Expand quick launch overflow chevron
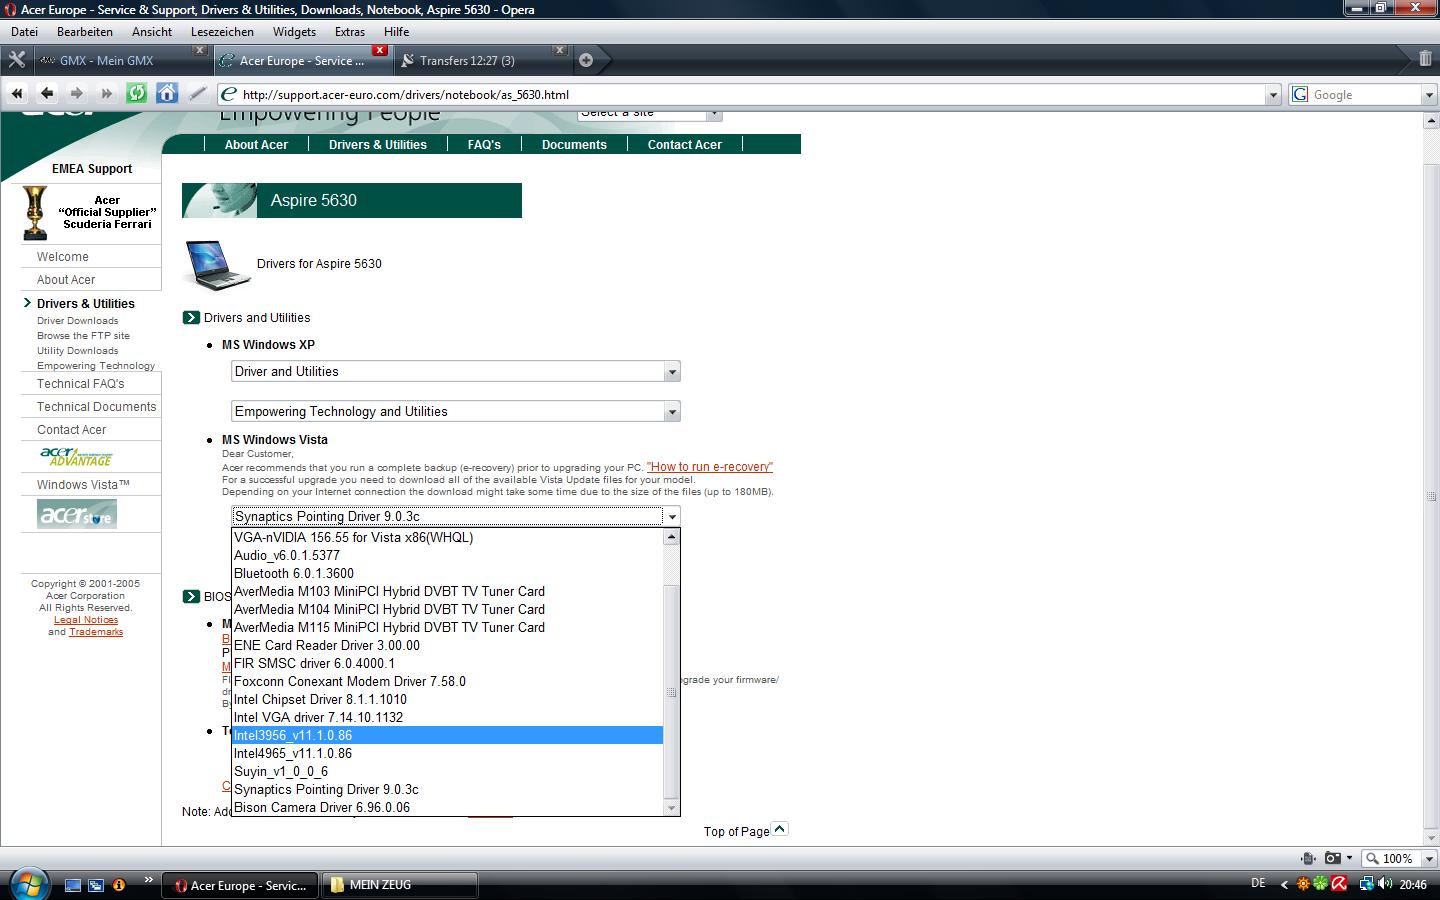Image resolution: width=1440 pixels, height=900 pixels. [149, 881]
